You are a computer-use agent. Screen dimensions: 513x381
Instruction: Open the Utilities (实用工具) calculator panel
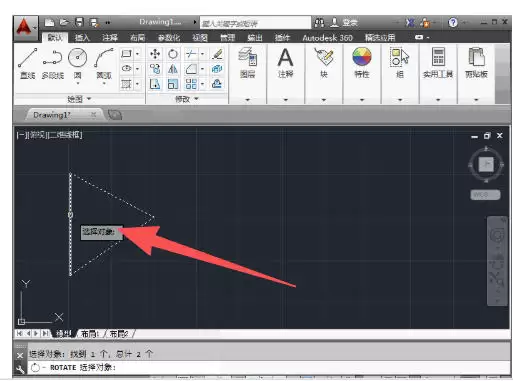[438, 63]
